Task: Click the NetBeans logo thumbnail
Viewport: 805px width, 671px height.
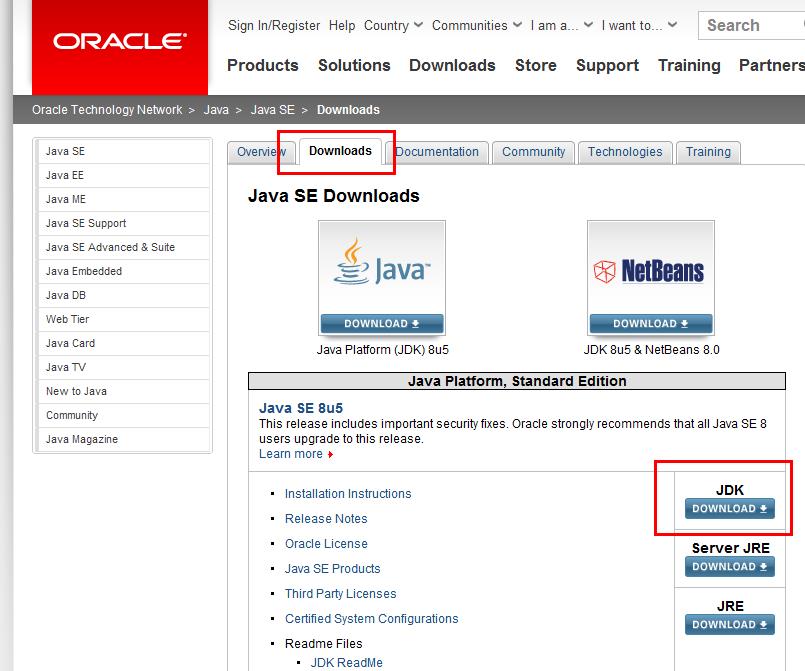Action: click(650, 267)
